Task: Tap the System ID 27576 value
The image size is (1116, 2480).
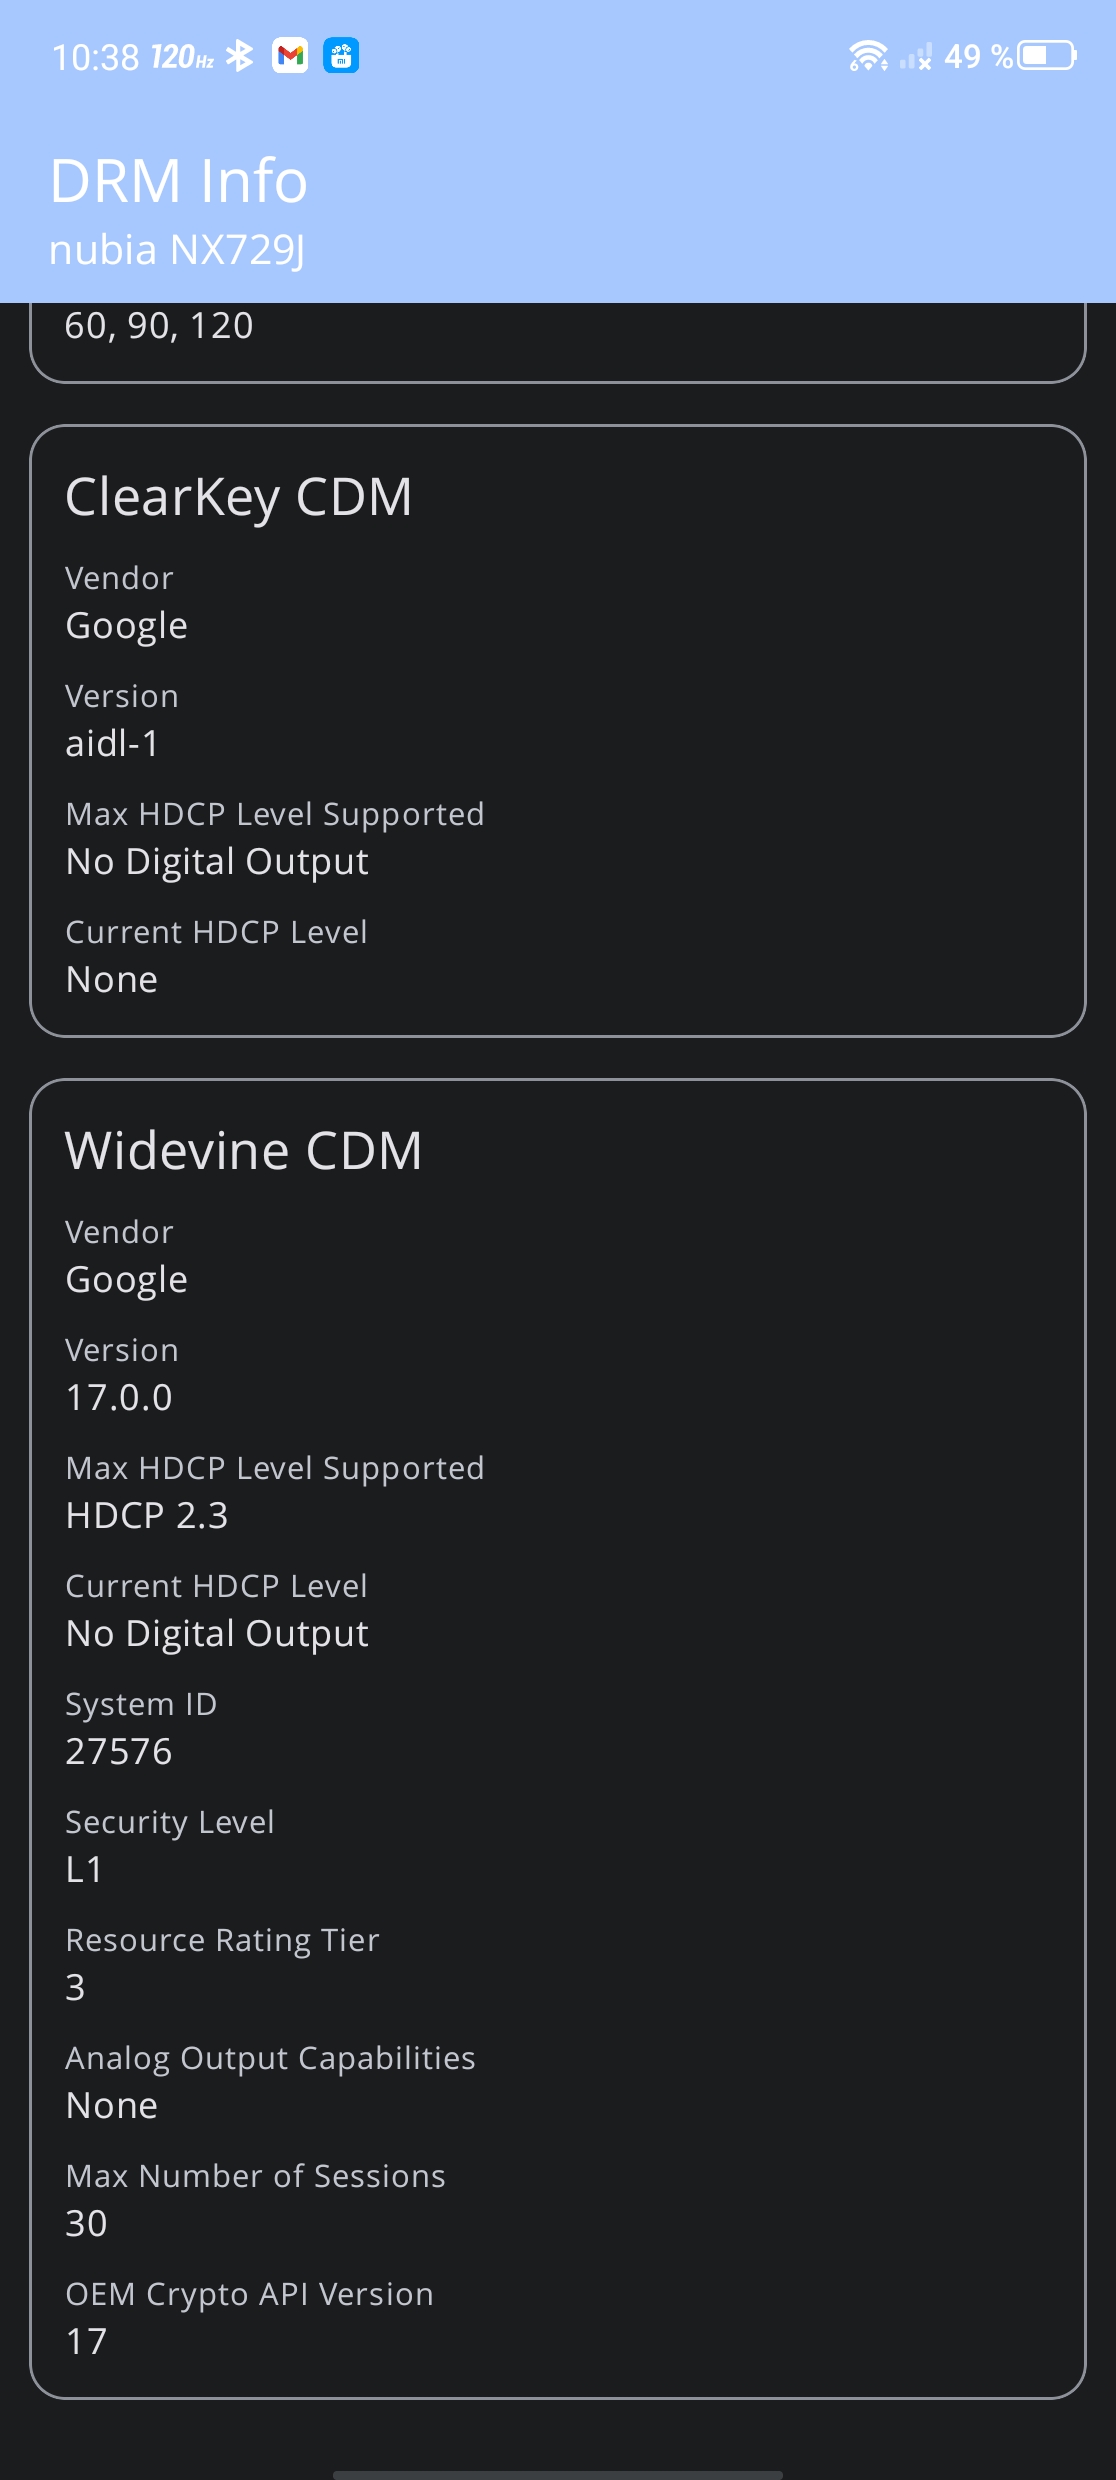Action: point(119,1751)
